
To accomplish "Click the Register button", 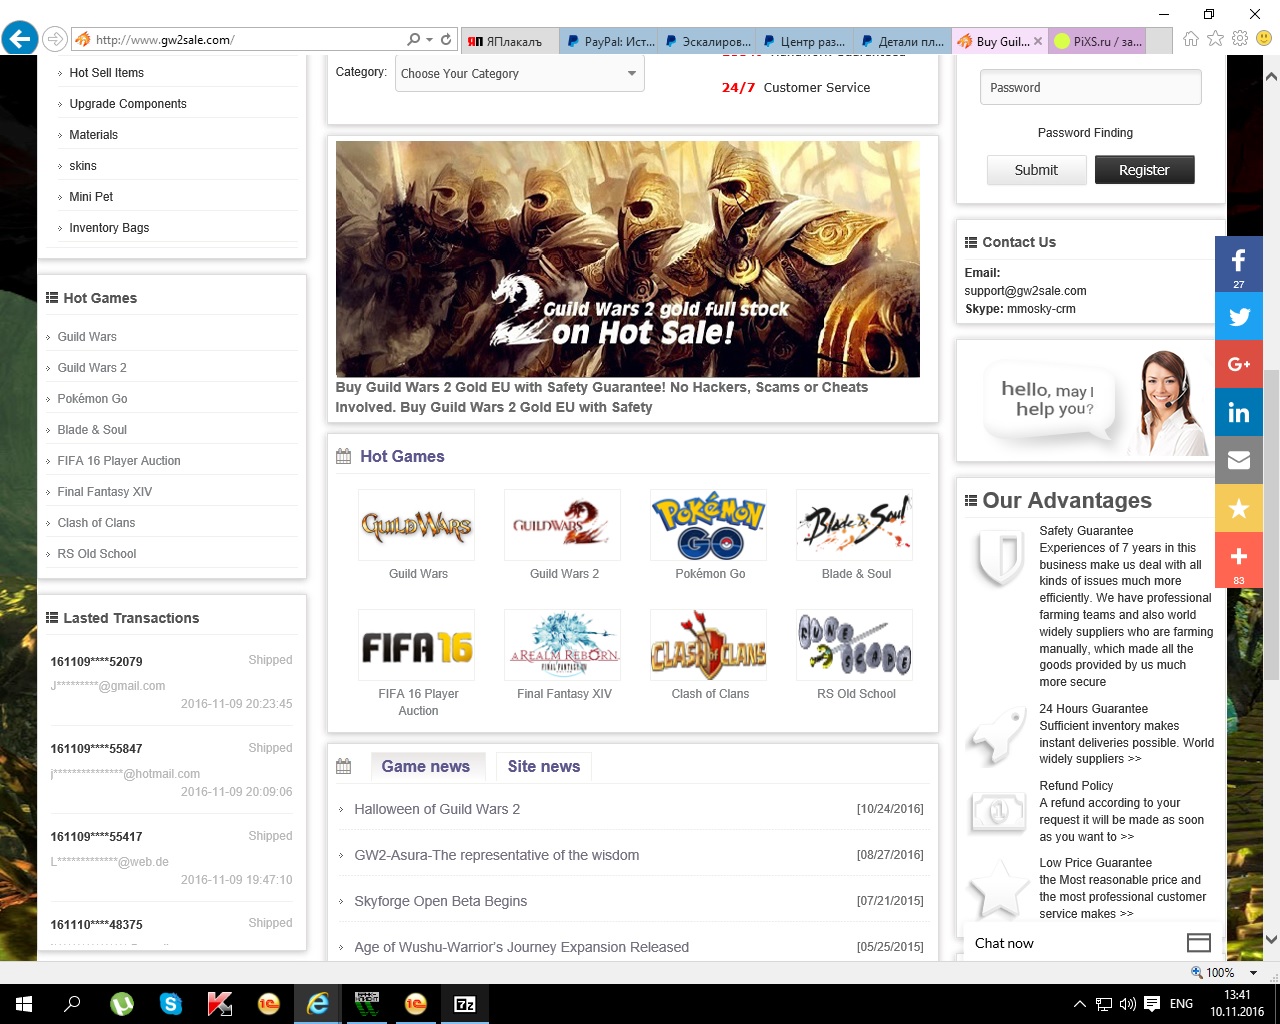I will pos(1144,170).
